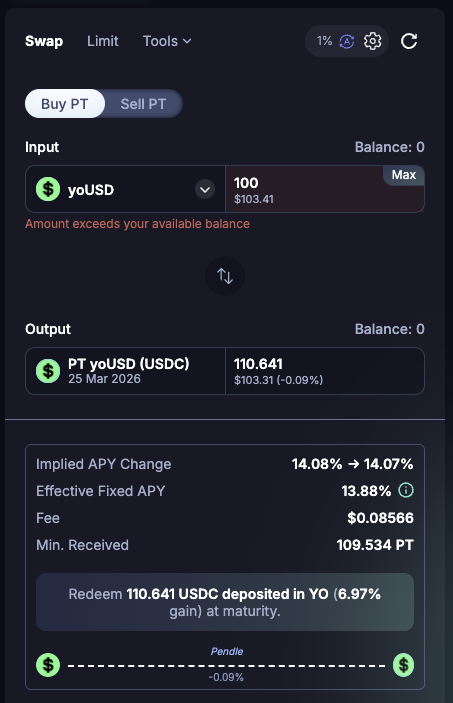Switch toggle to Buy PT

click(65, 104)
